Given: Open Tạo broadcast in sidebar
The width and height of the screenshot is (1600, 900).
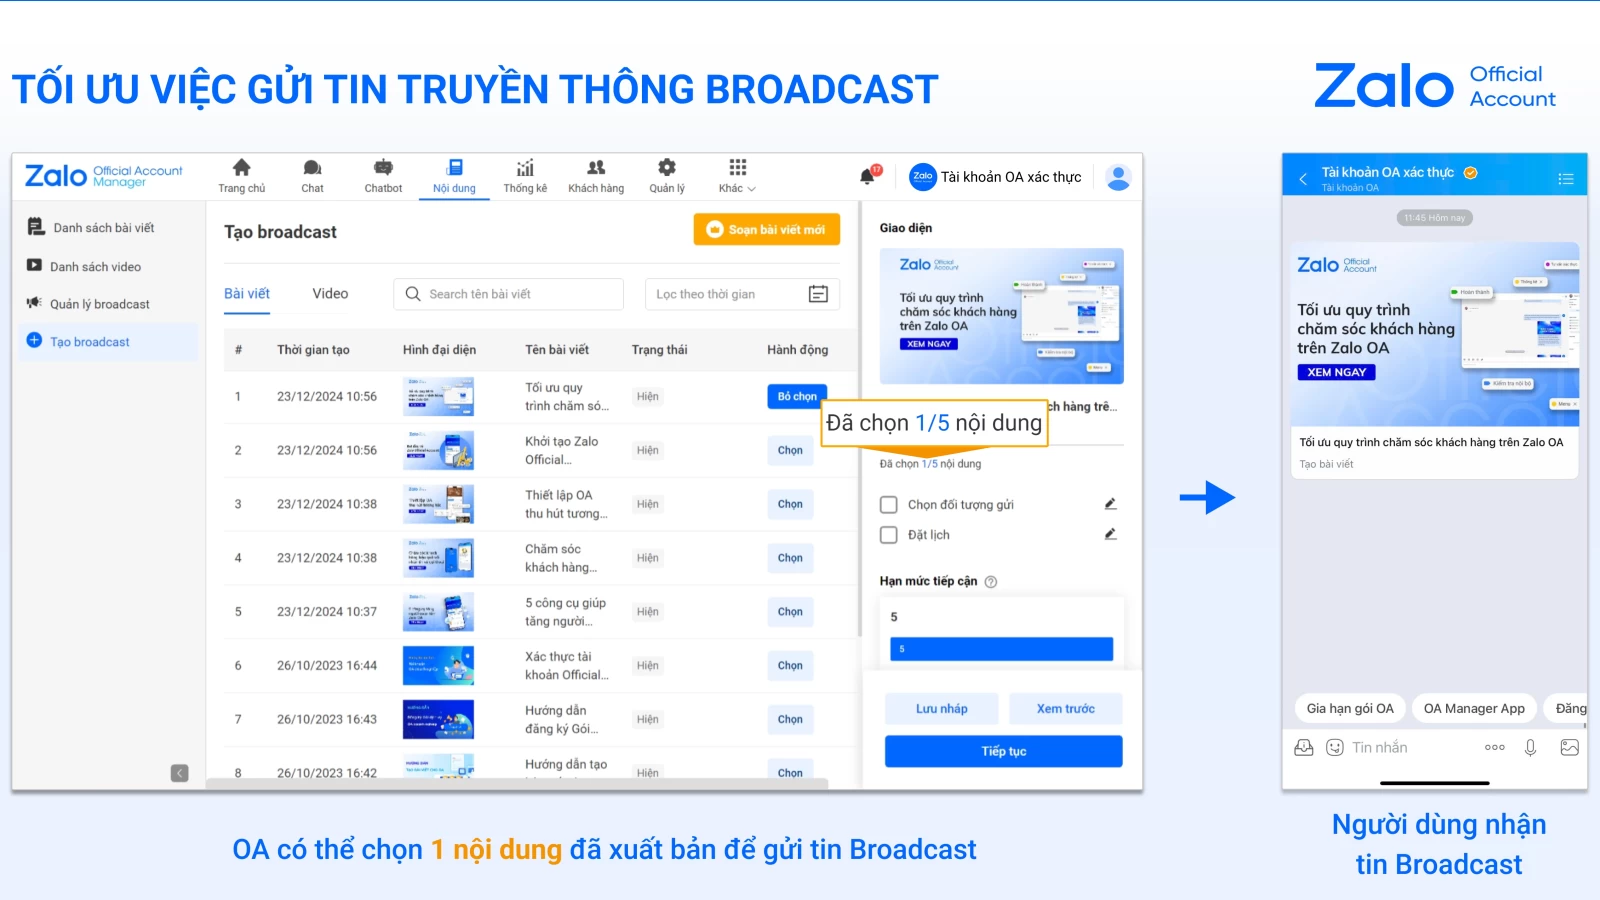Looking at the screenshot, I should tap(108, 342).
